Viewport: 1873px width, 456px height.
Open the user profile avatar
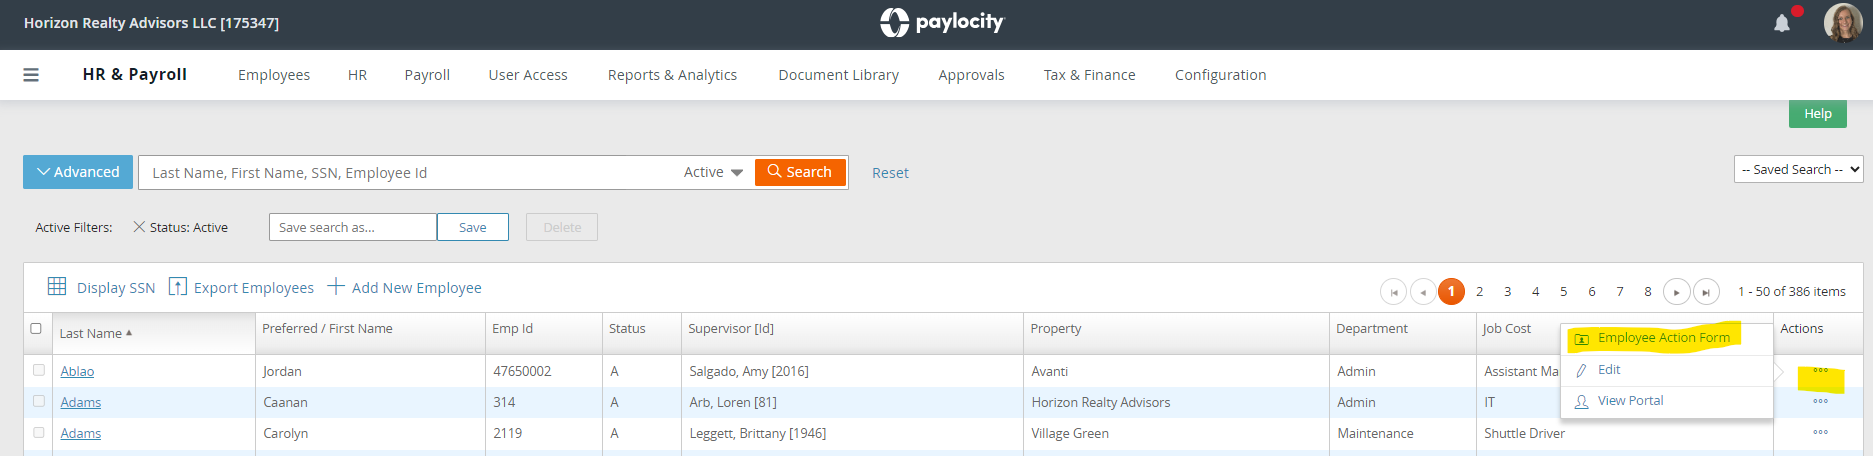pos(1842,22)
